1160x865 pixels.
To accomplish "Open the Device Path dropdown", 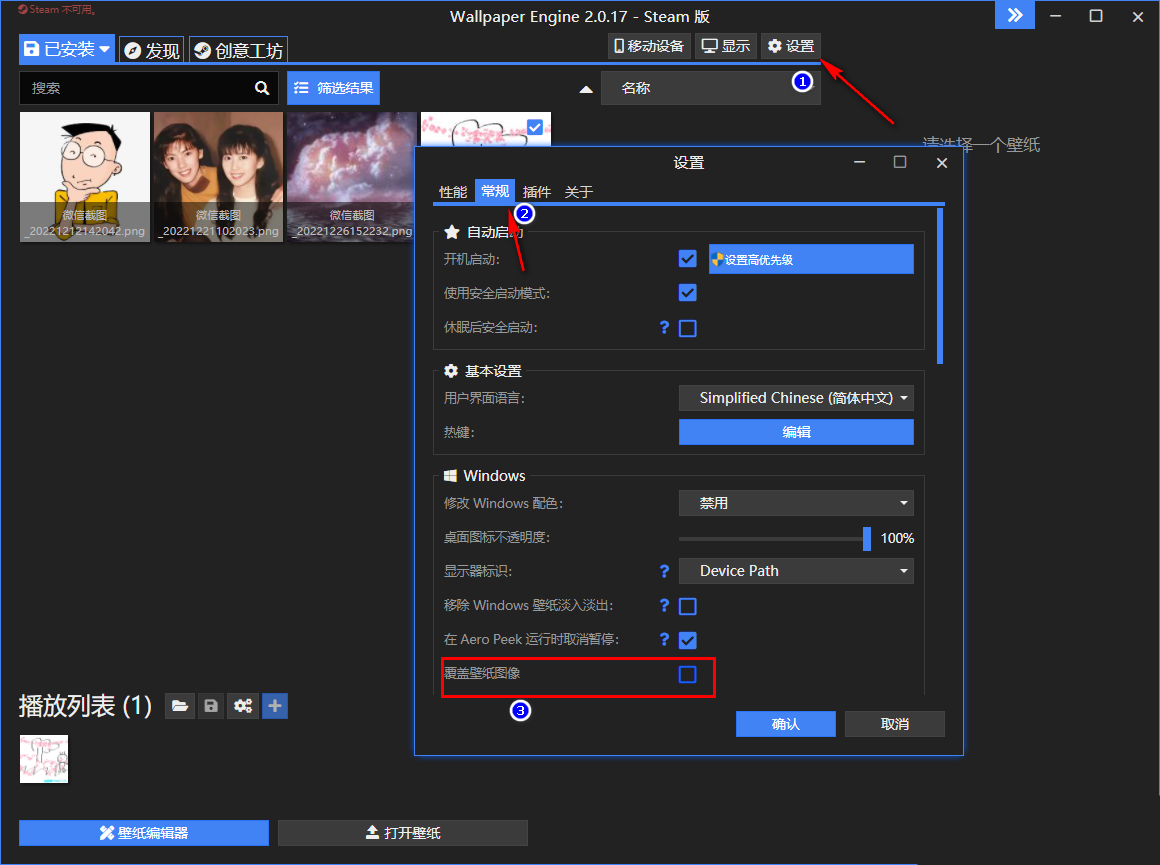I will 796,571.
